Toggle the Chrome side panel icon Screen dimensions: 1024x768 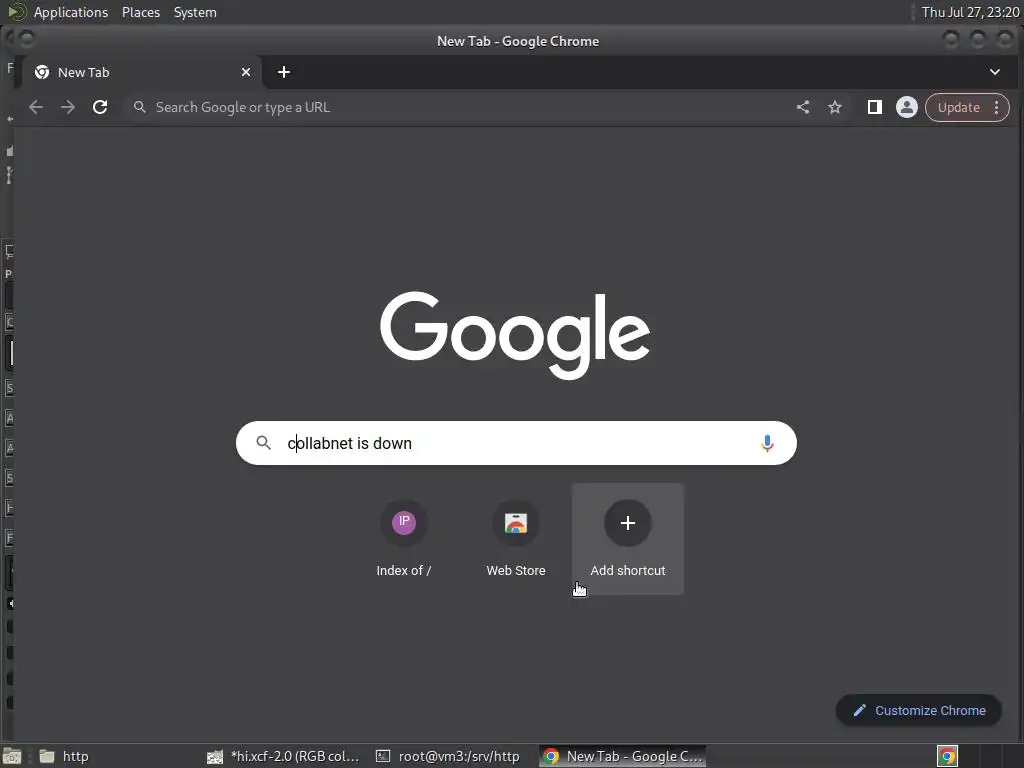point(874,107)
